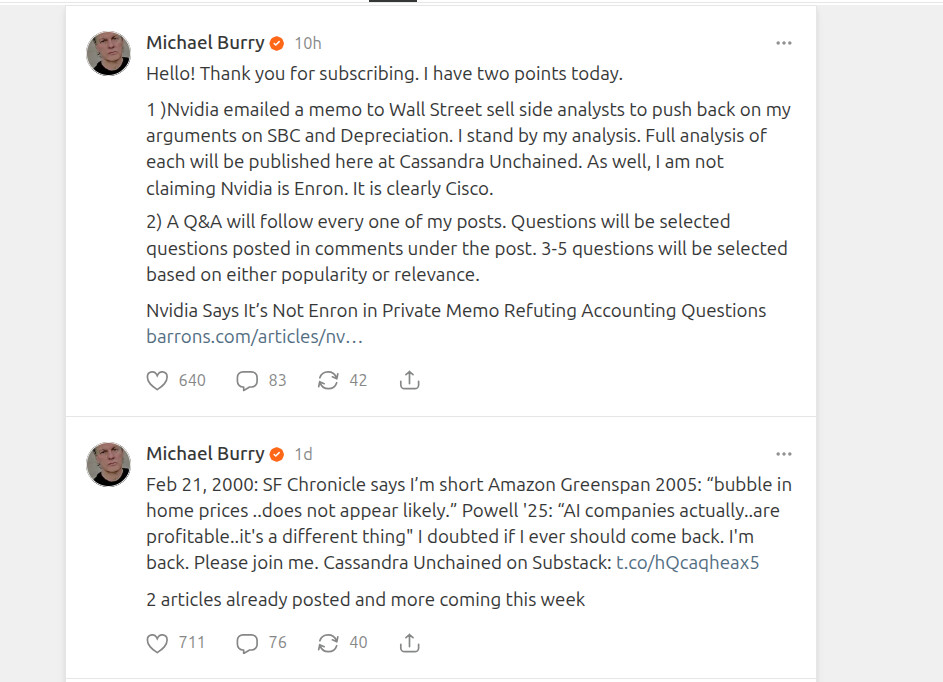Share the Nvidia memo post
The image size is (943, 682).
click(409, 381)
